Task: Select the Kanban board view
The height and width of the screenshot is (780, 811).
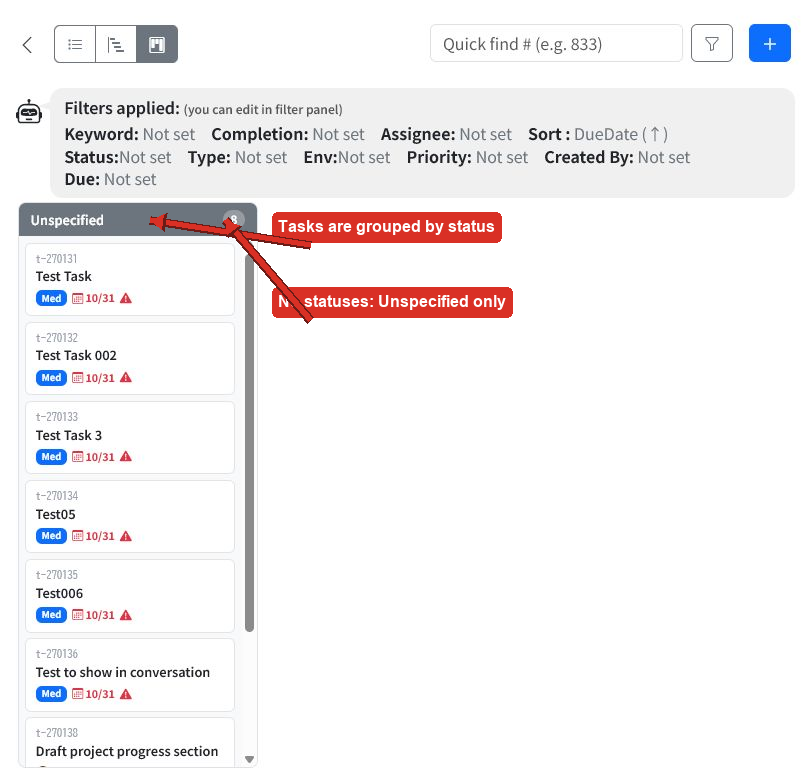Action: coord(157,44)
